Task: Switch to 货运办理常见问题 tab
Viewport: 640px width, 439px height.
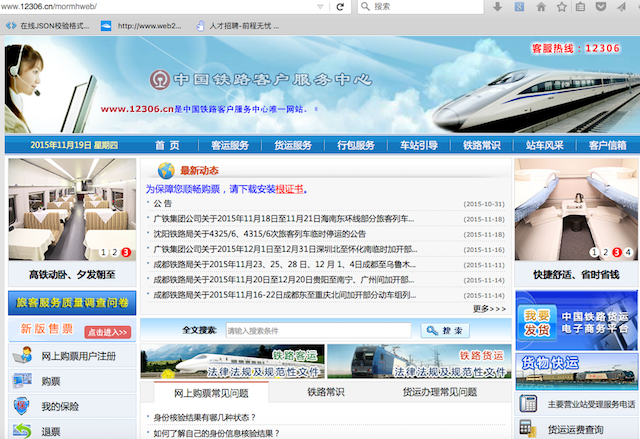Action: click(x=440, y=392)
